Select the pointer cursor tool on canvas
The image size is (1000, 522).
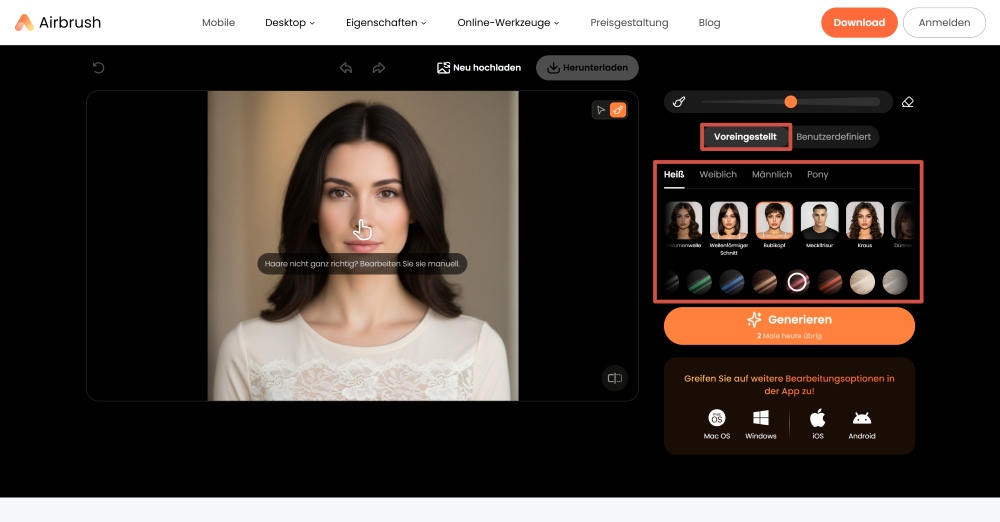pos(601,110)
